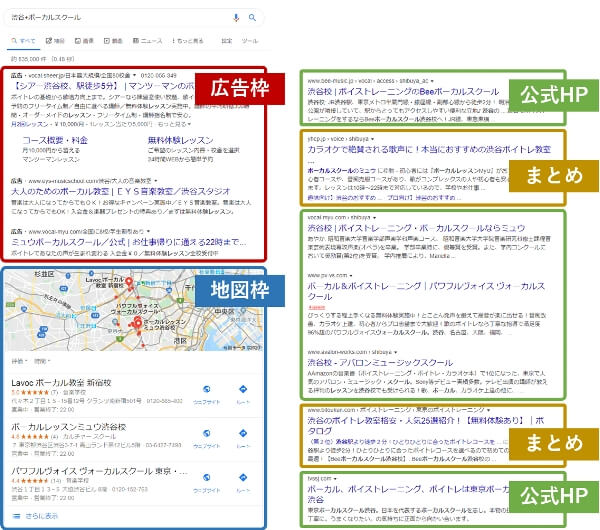Click the magnifier search button icon
The width and height of the screenshot is (600, 530).
click(252, 18)
